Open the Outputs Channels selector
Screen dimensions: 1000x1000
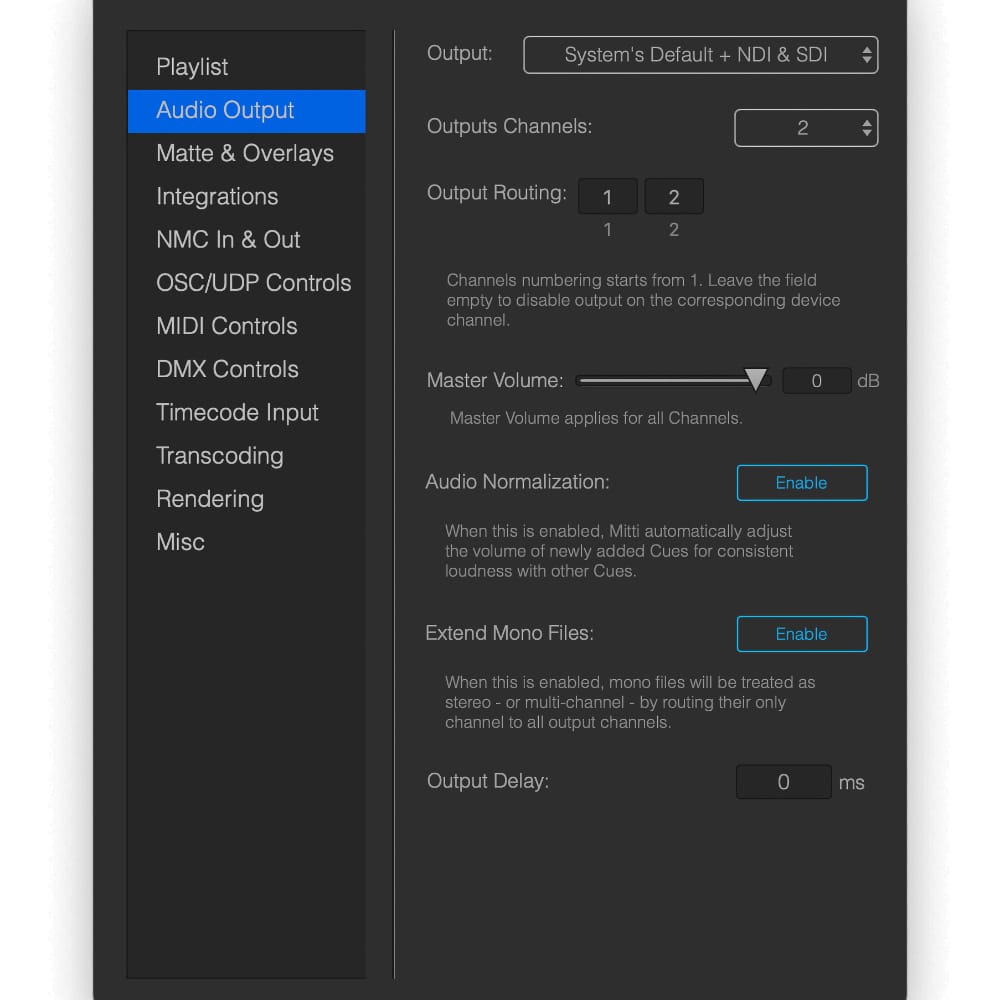(x=806, y=128)
